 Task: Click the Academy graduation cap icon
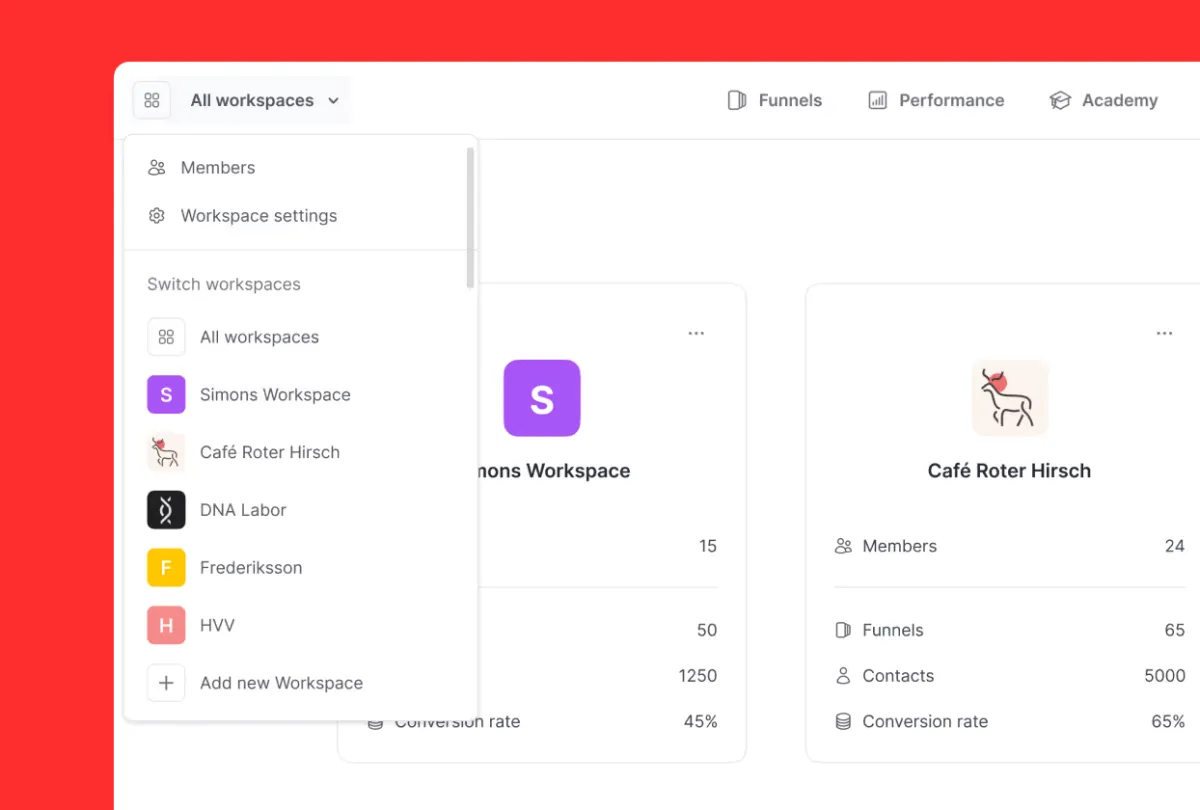coord(1060,100)
